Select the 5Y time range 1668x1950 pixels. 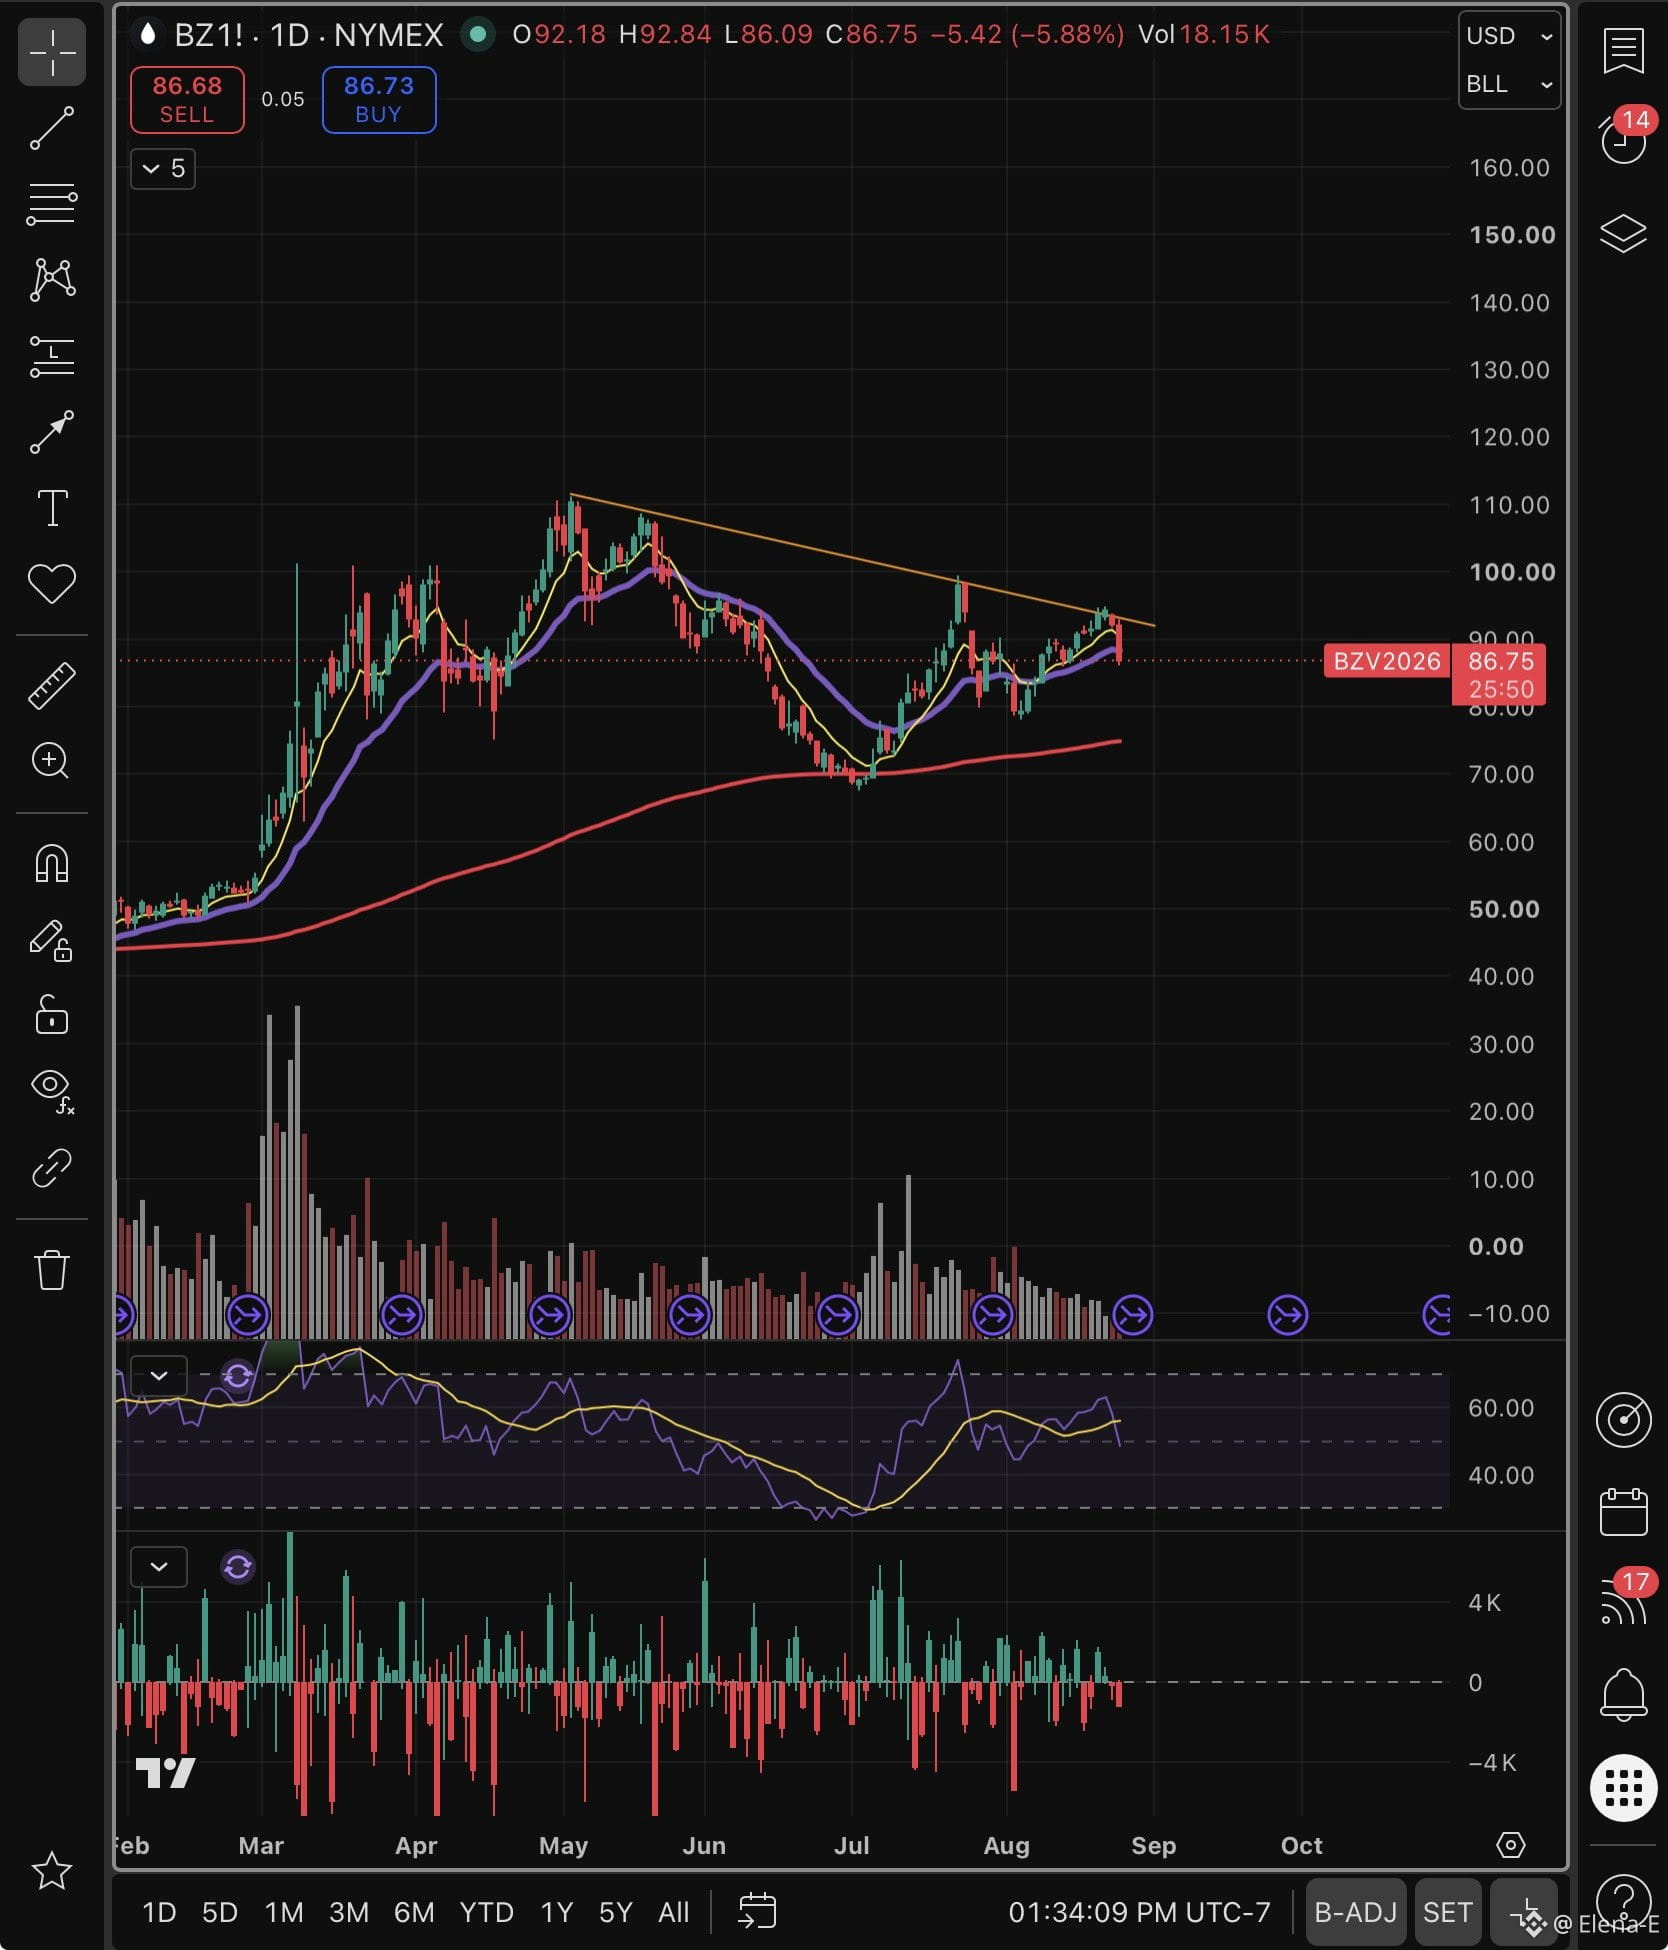[615, 1912]
